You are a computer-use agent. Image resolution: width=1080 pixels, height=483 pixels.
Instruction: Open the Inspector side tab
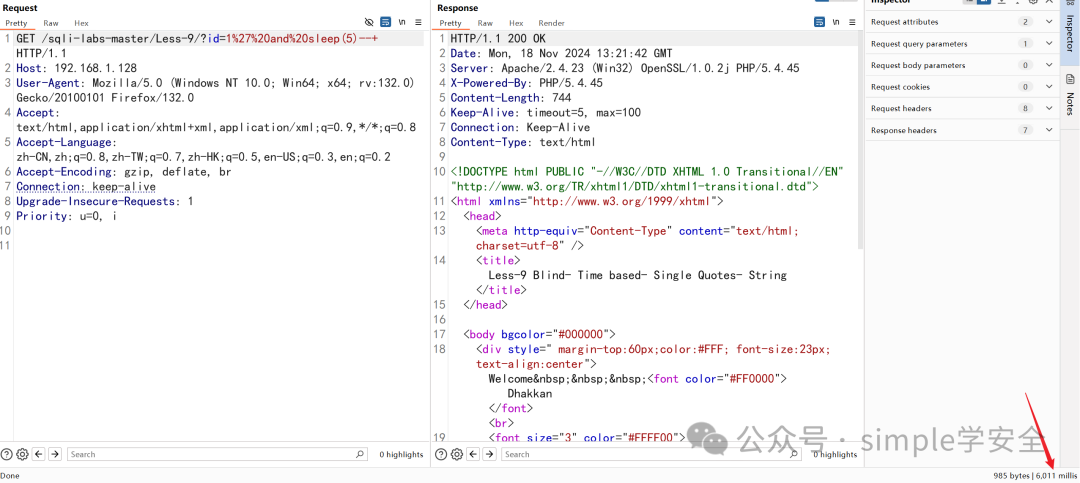(x=1070, y=32)
